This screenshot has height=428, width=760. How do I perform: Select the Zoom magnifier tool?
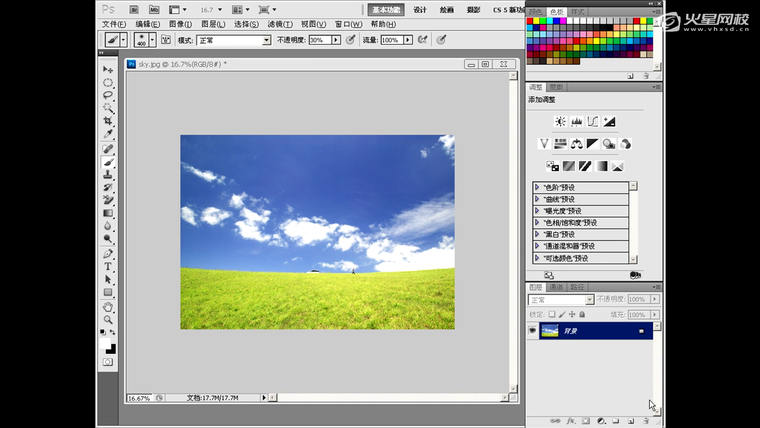[x=108, y=319]
